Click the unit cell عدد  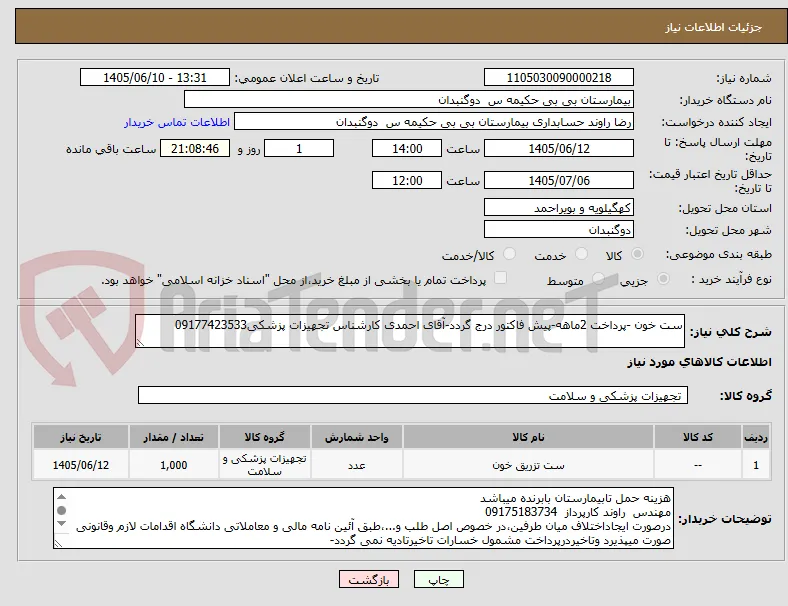[356, 465]
